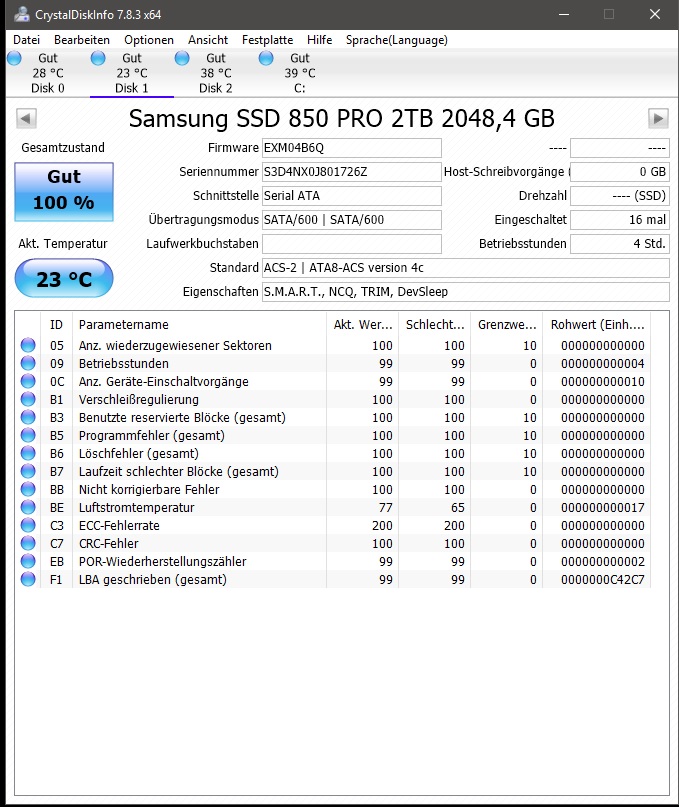The width and height of the screenshot is (679, 807).
Task: Click the Parametername column header
Action: coord(199,325)
